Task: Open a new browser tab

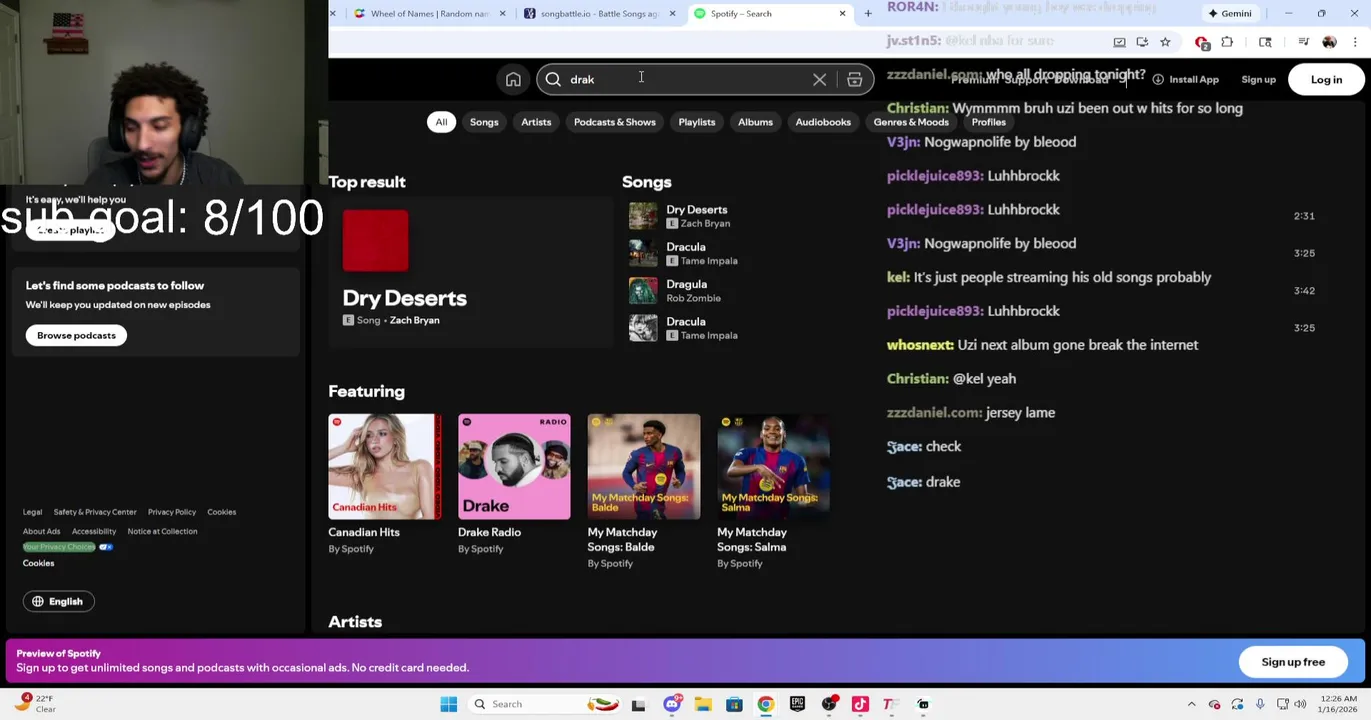Action: [x=868, y=14]
